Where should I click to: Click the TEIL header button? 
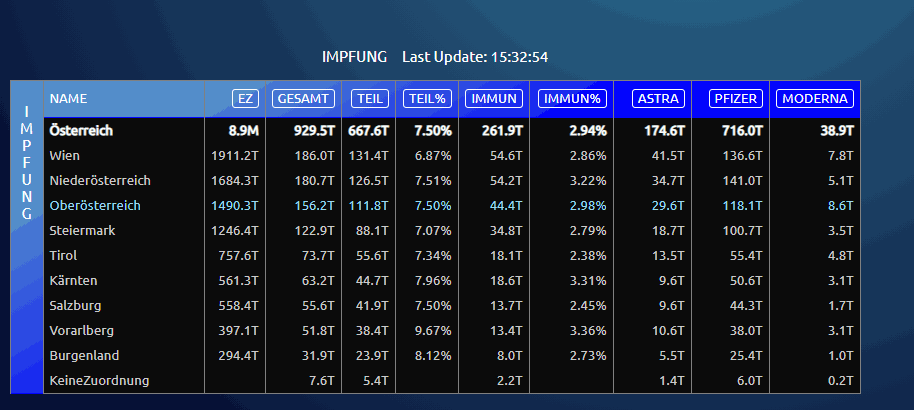point(370,99)
